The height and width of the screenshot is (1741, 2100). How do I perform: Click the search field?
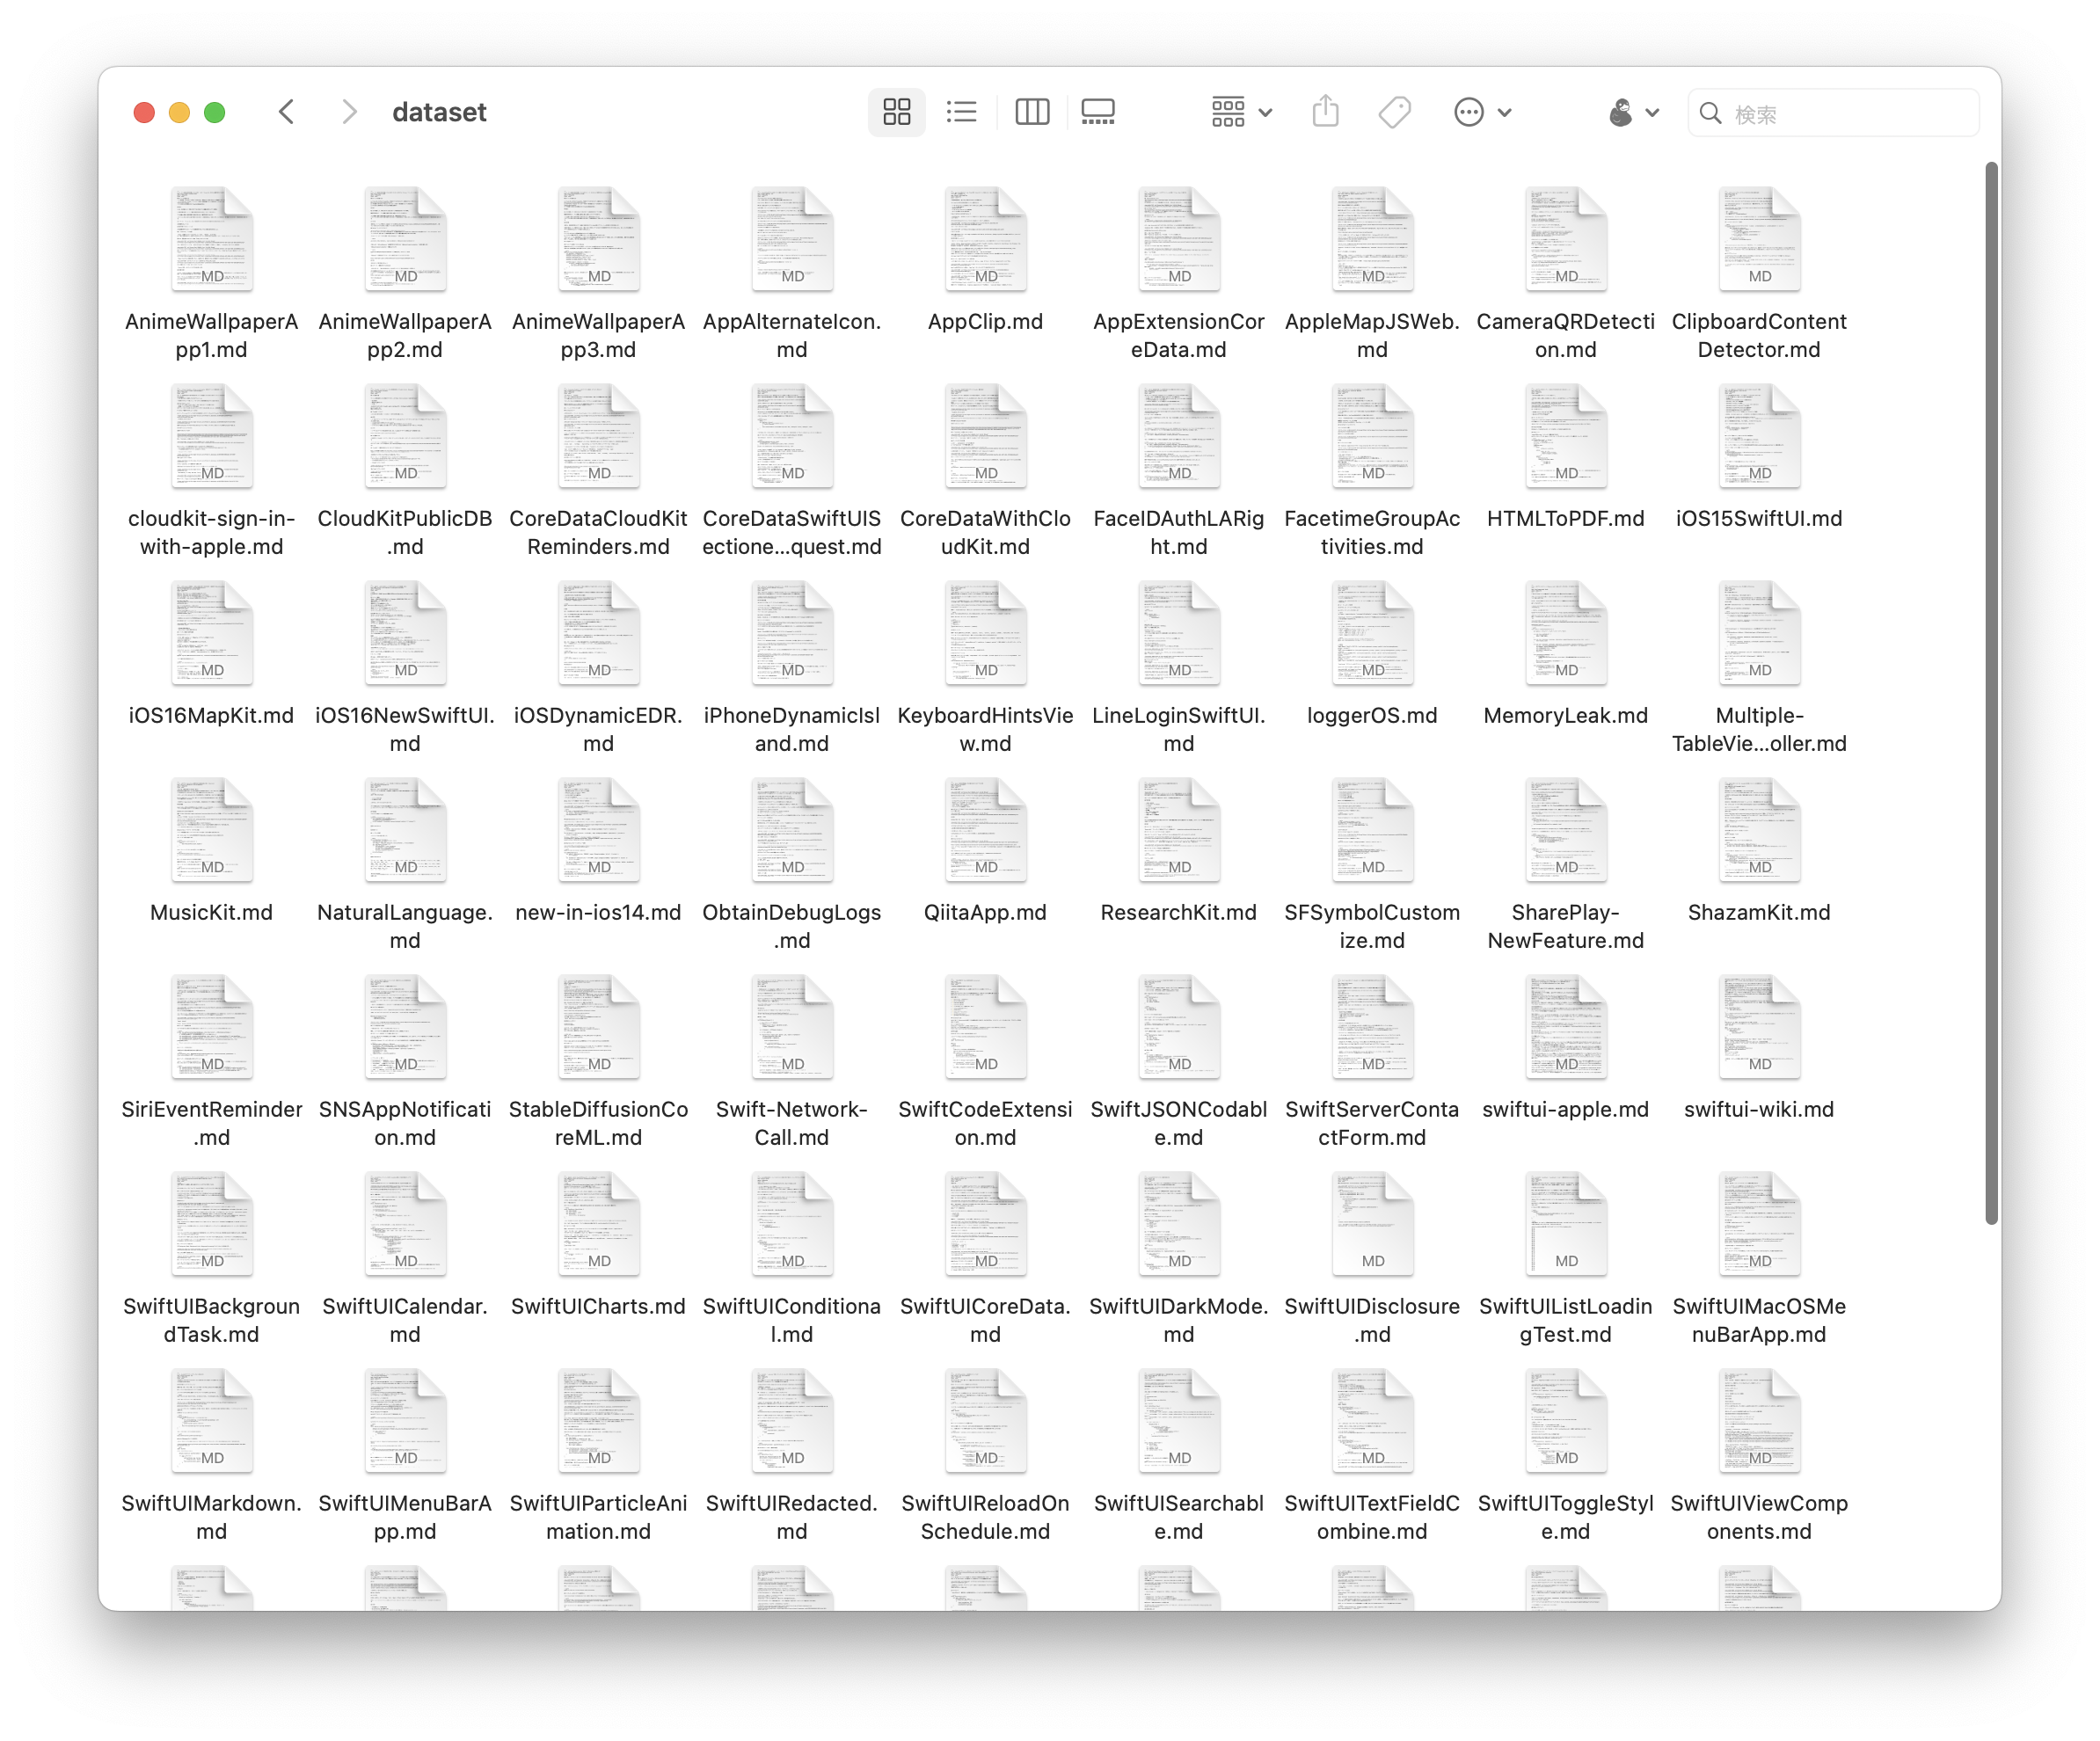[x=1833, y=113]
